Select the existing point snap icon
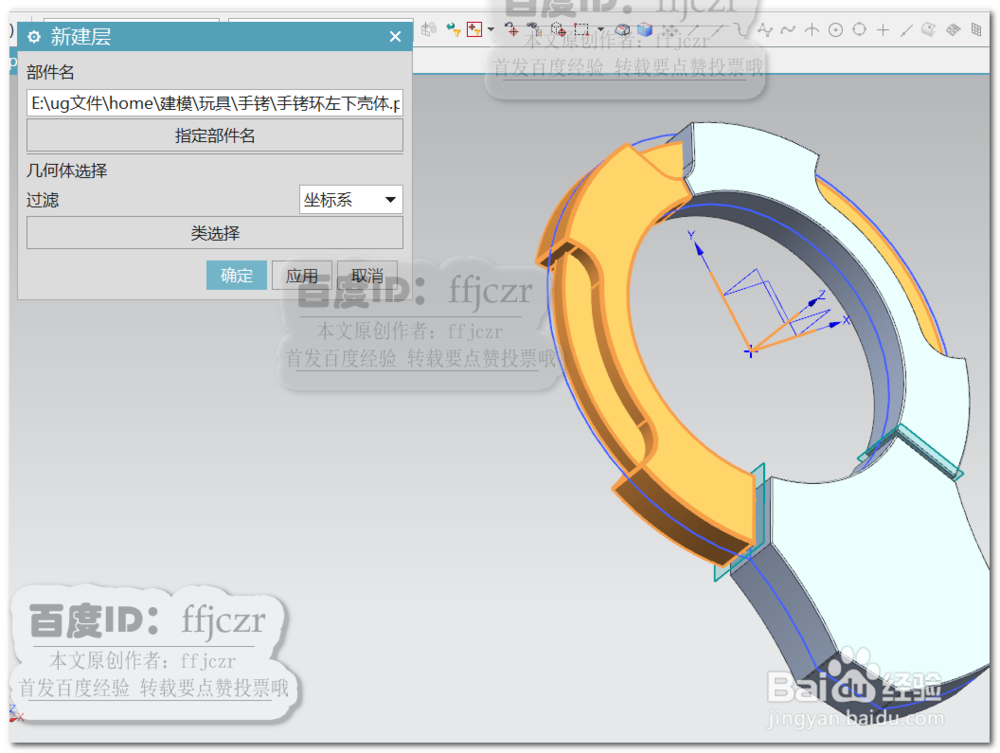 pyautogui.click(x=883, y=31)
